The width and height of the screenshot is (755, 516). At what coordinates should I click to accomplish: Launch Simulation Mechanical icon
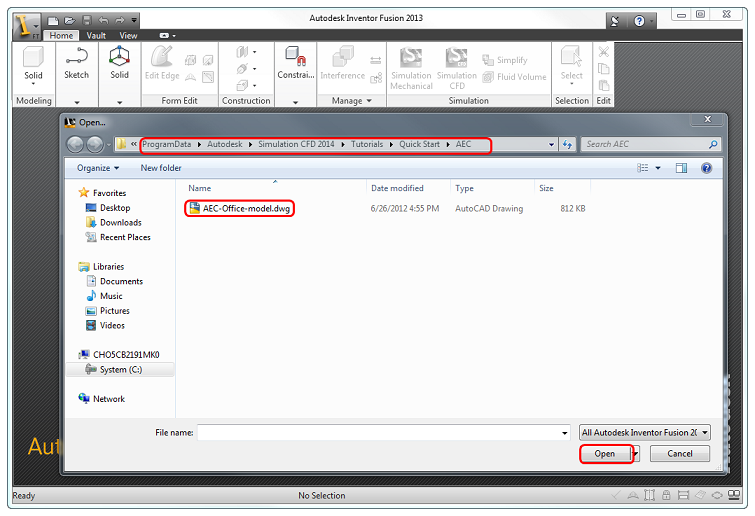pyautogui.click(x=411, y=58)
